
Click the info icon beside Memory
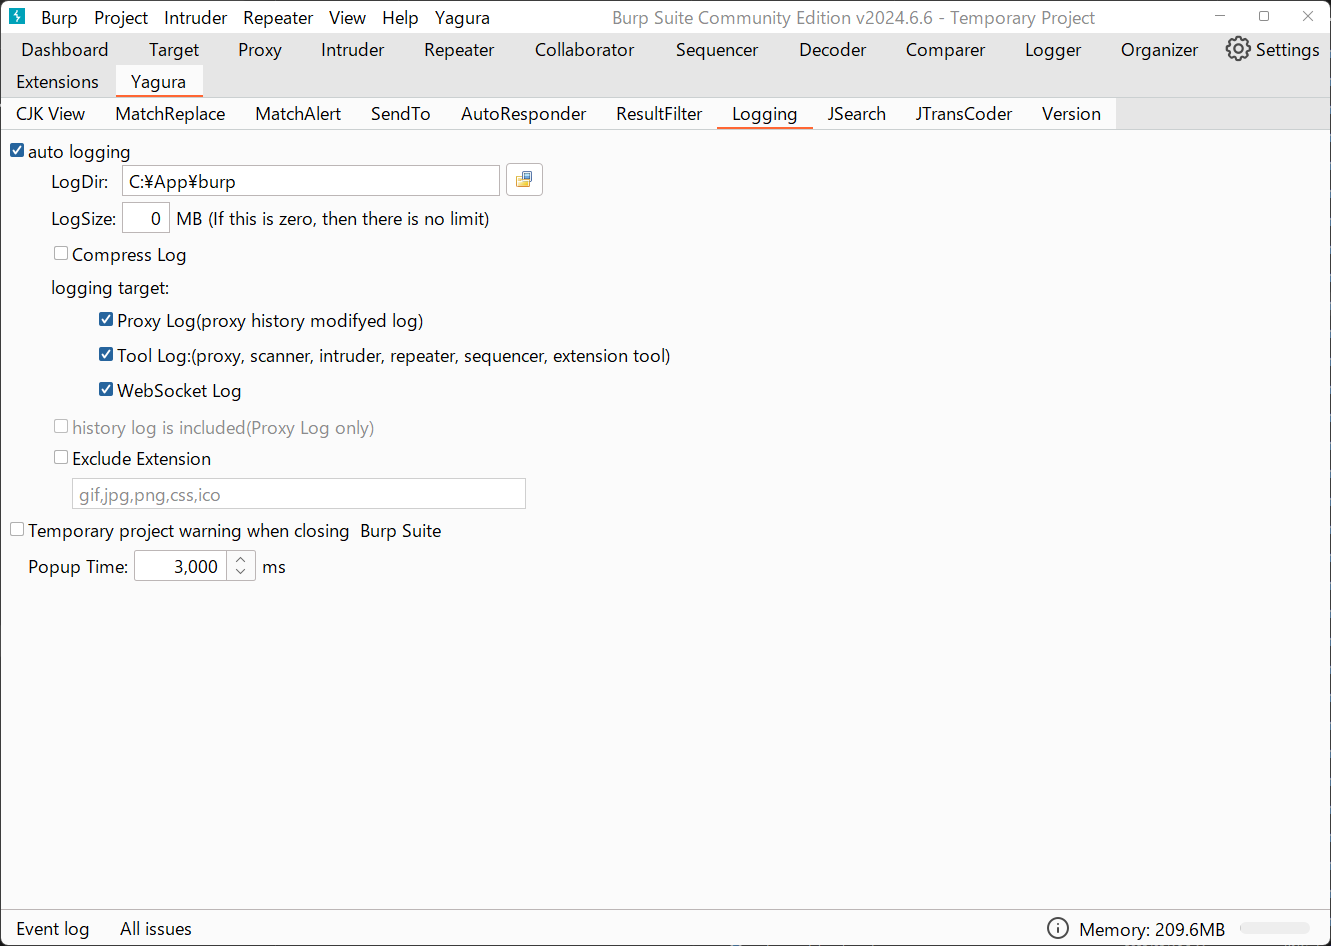pos(1057,928)
